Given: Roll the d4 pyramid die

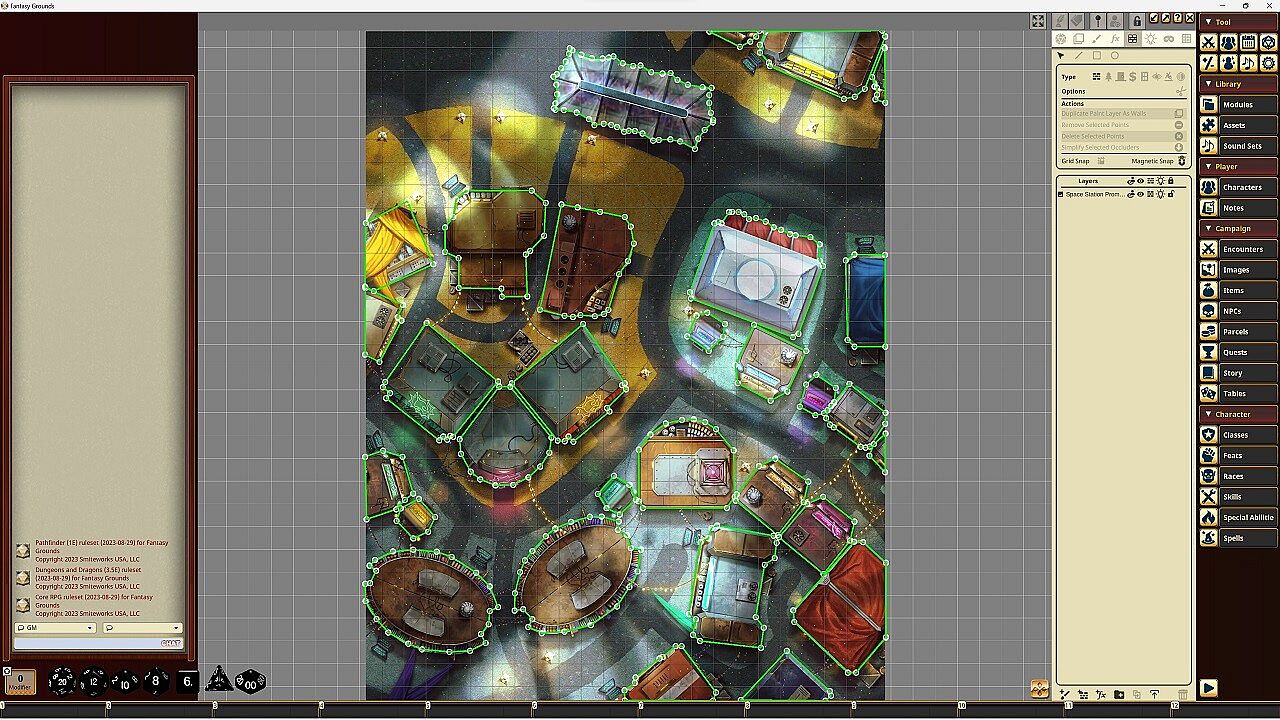Looking at the screenshot, I should pos(218,681).
